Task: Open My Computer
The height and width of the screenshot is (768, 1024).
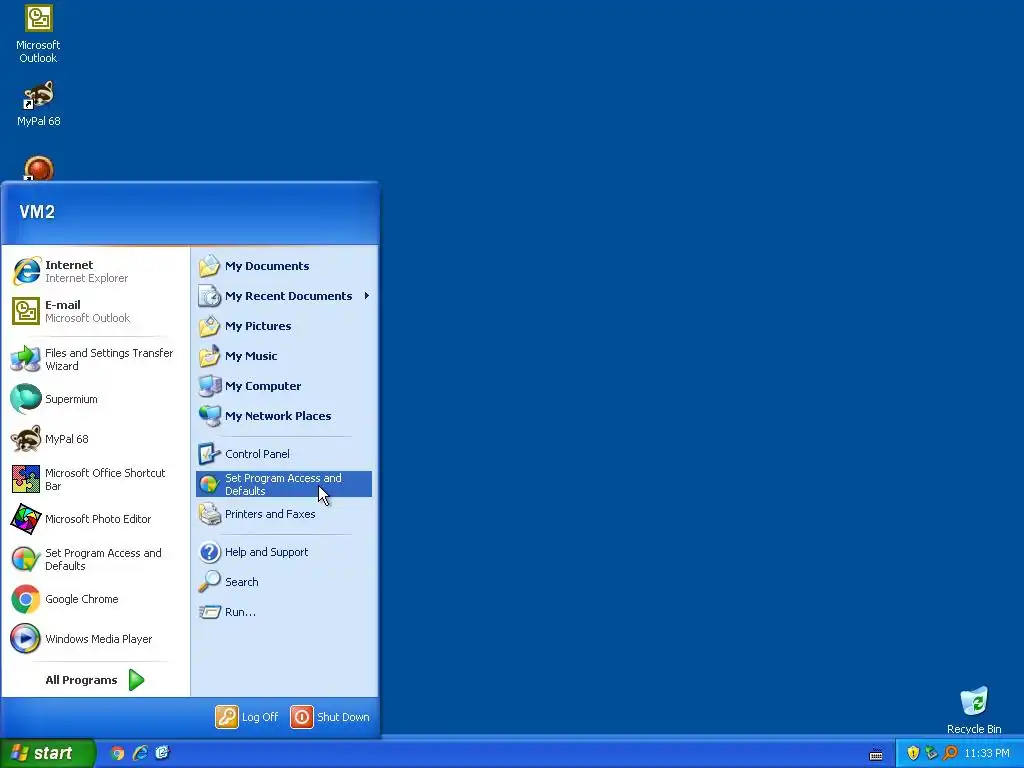Action: [283, 386]
